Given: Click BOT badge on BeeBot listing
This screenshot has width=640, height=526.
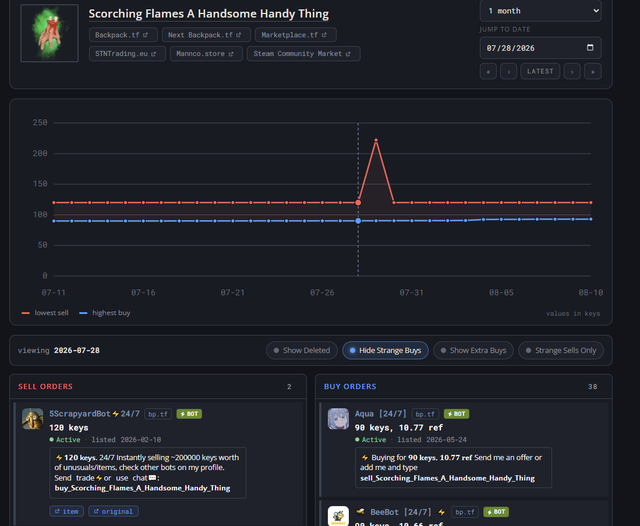Looking at the screenshot, I should tap(496, 512).
